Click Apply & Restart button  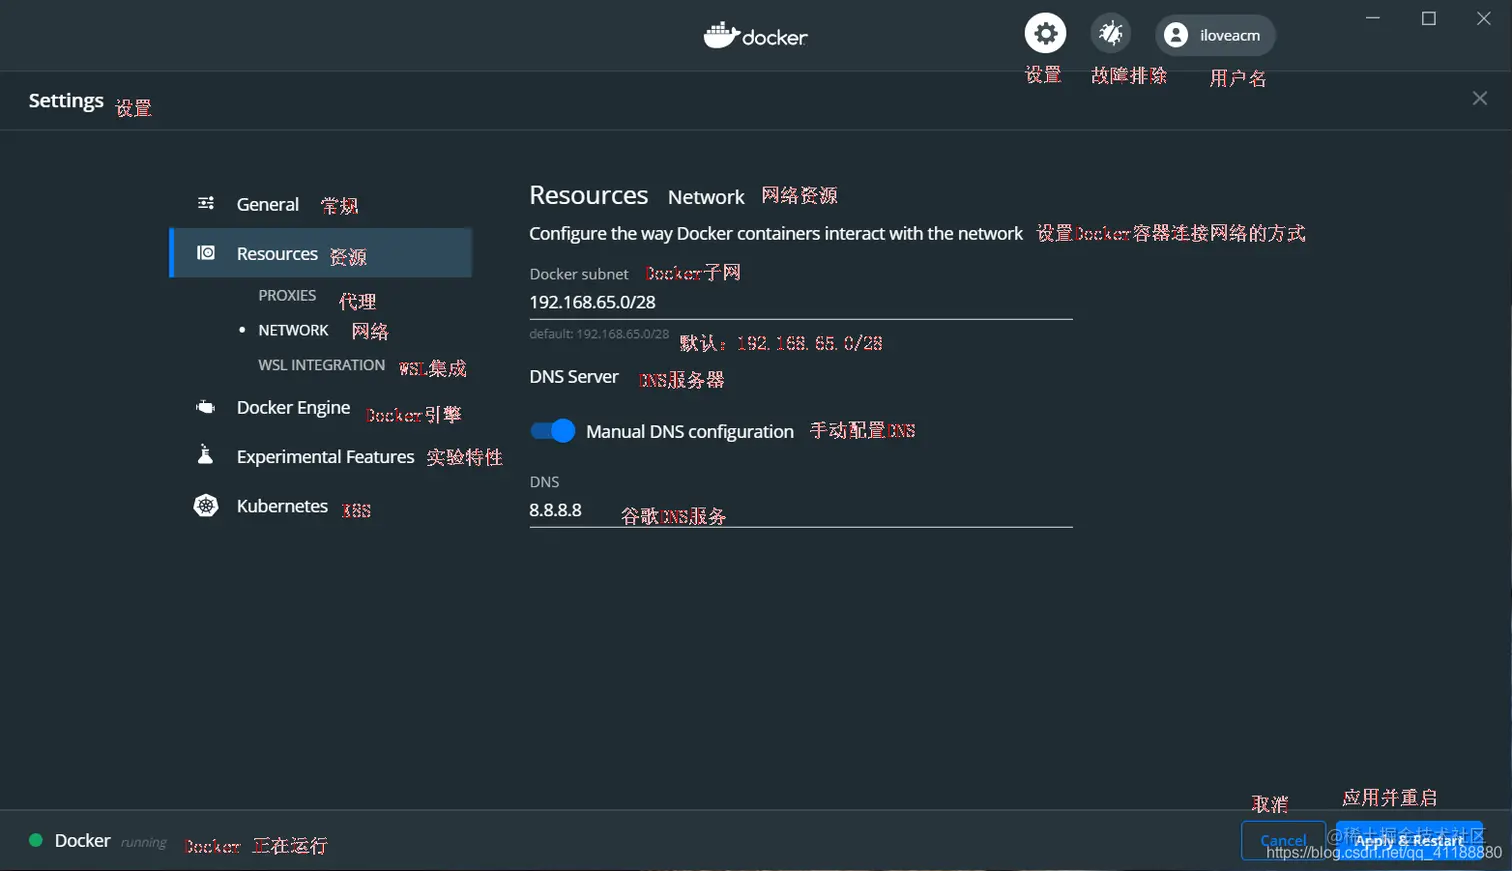coord(1409,840)
